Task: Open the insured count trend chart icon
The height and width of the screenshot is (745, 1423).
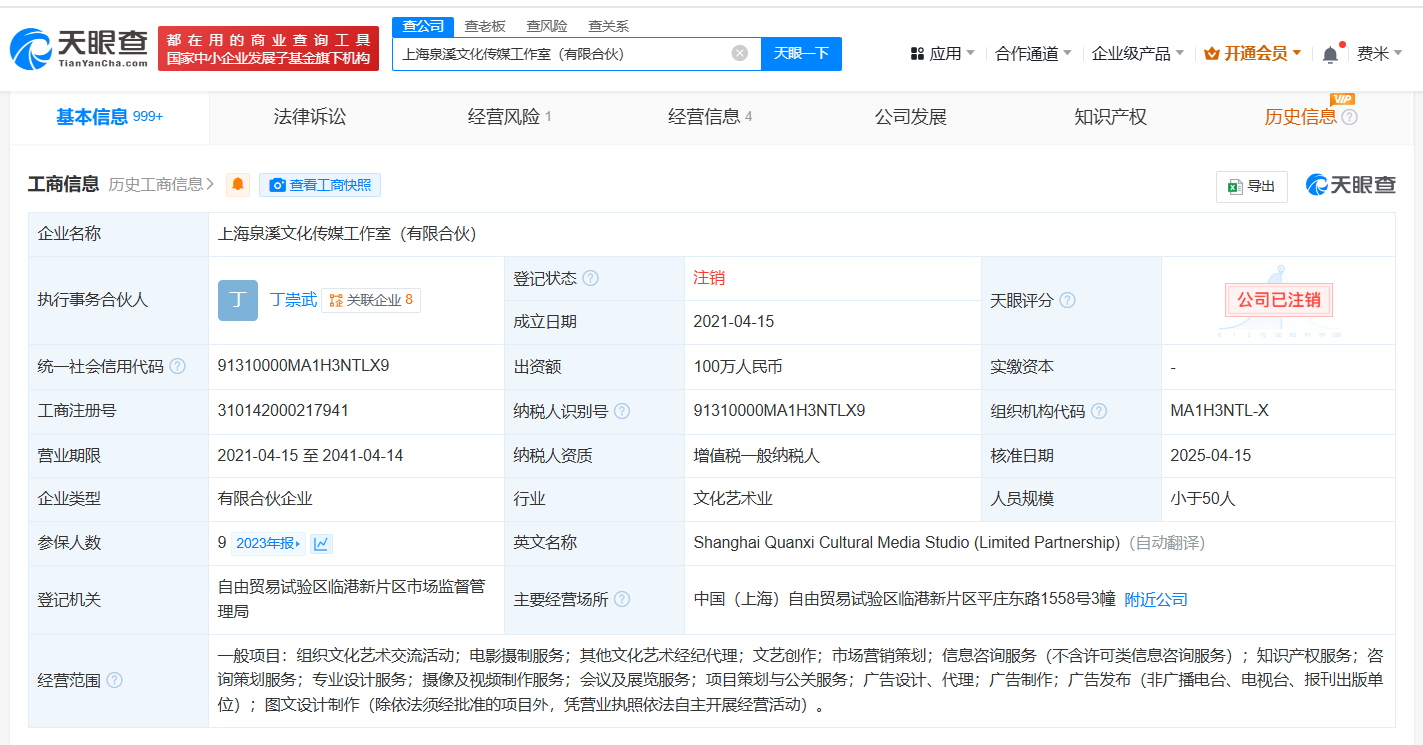Action: pyautogui.click(x=321, y=544)
